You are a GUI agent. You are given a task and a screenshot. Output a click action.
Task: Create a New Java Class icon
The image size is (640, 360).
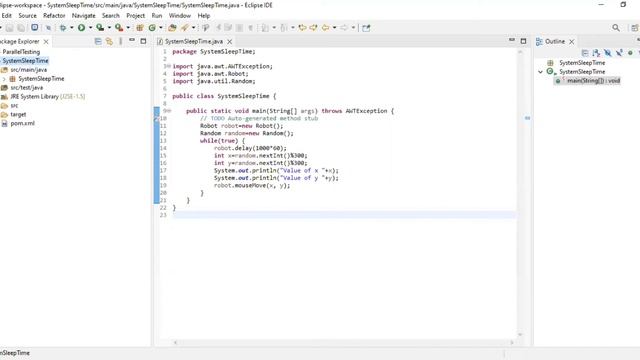(152, 28)
